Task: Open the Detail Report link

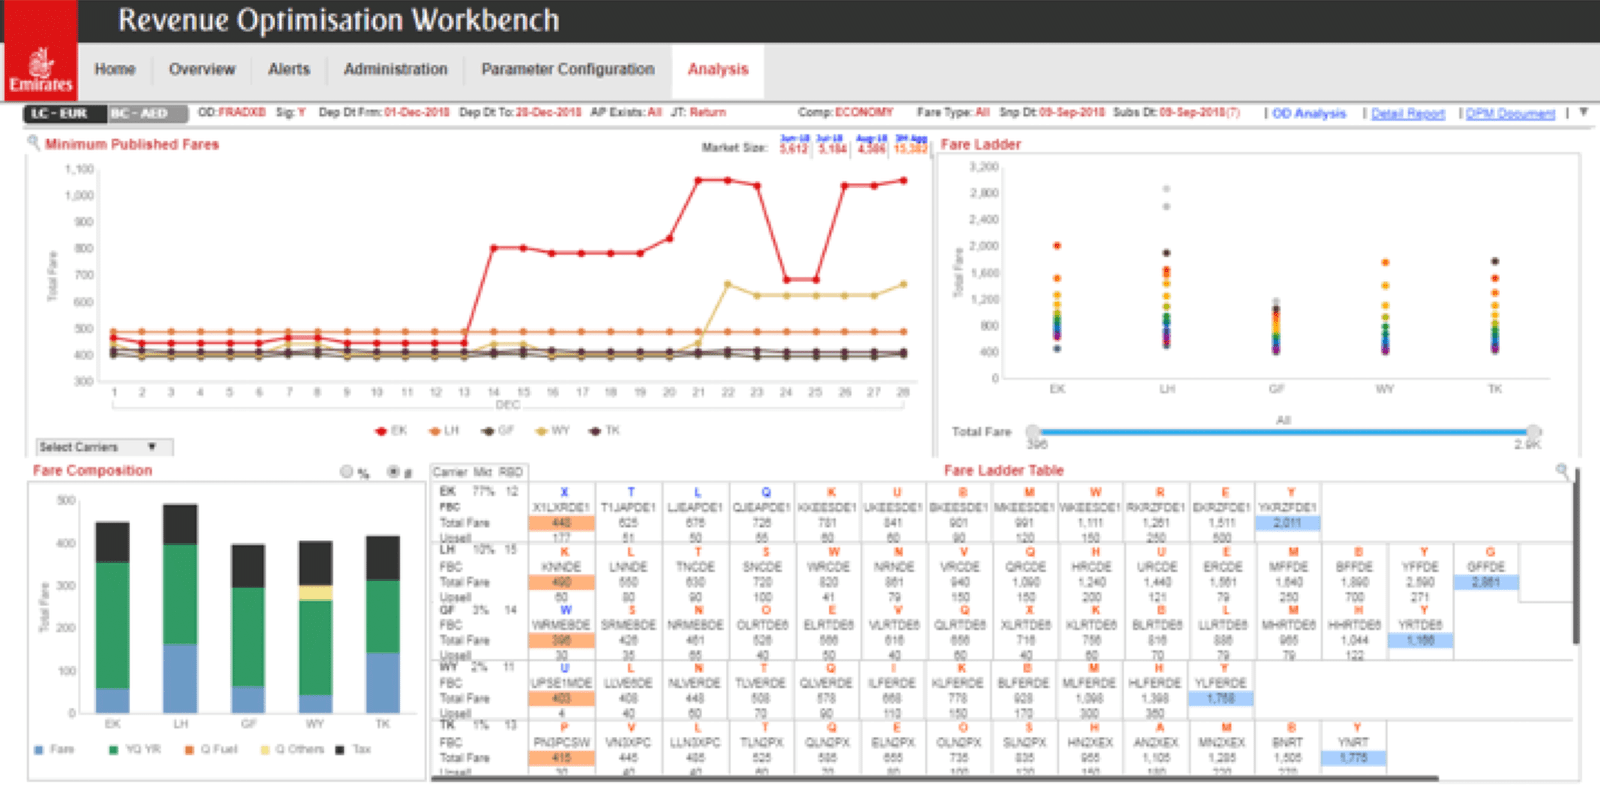Action: [x=1408, y=114]
